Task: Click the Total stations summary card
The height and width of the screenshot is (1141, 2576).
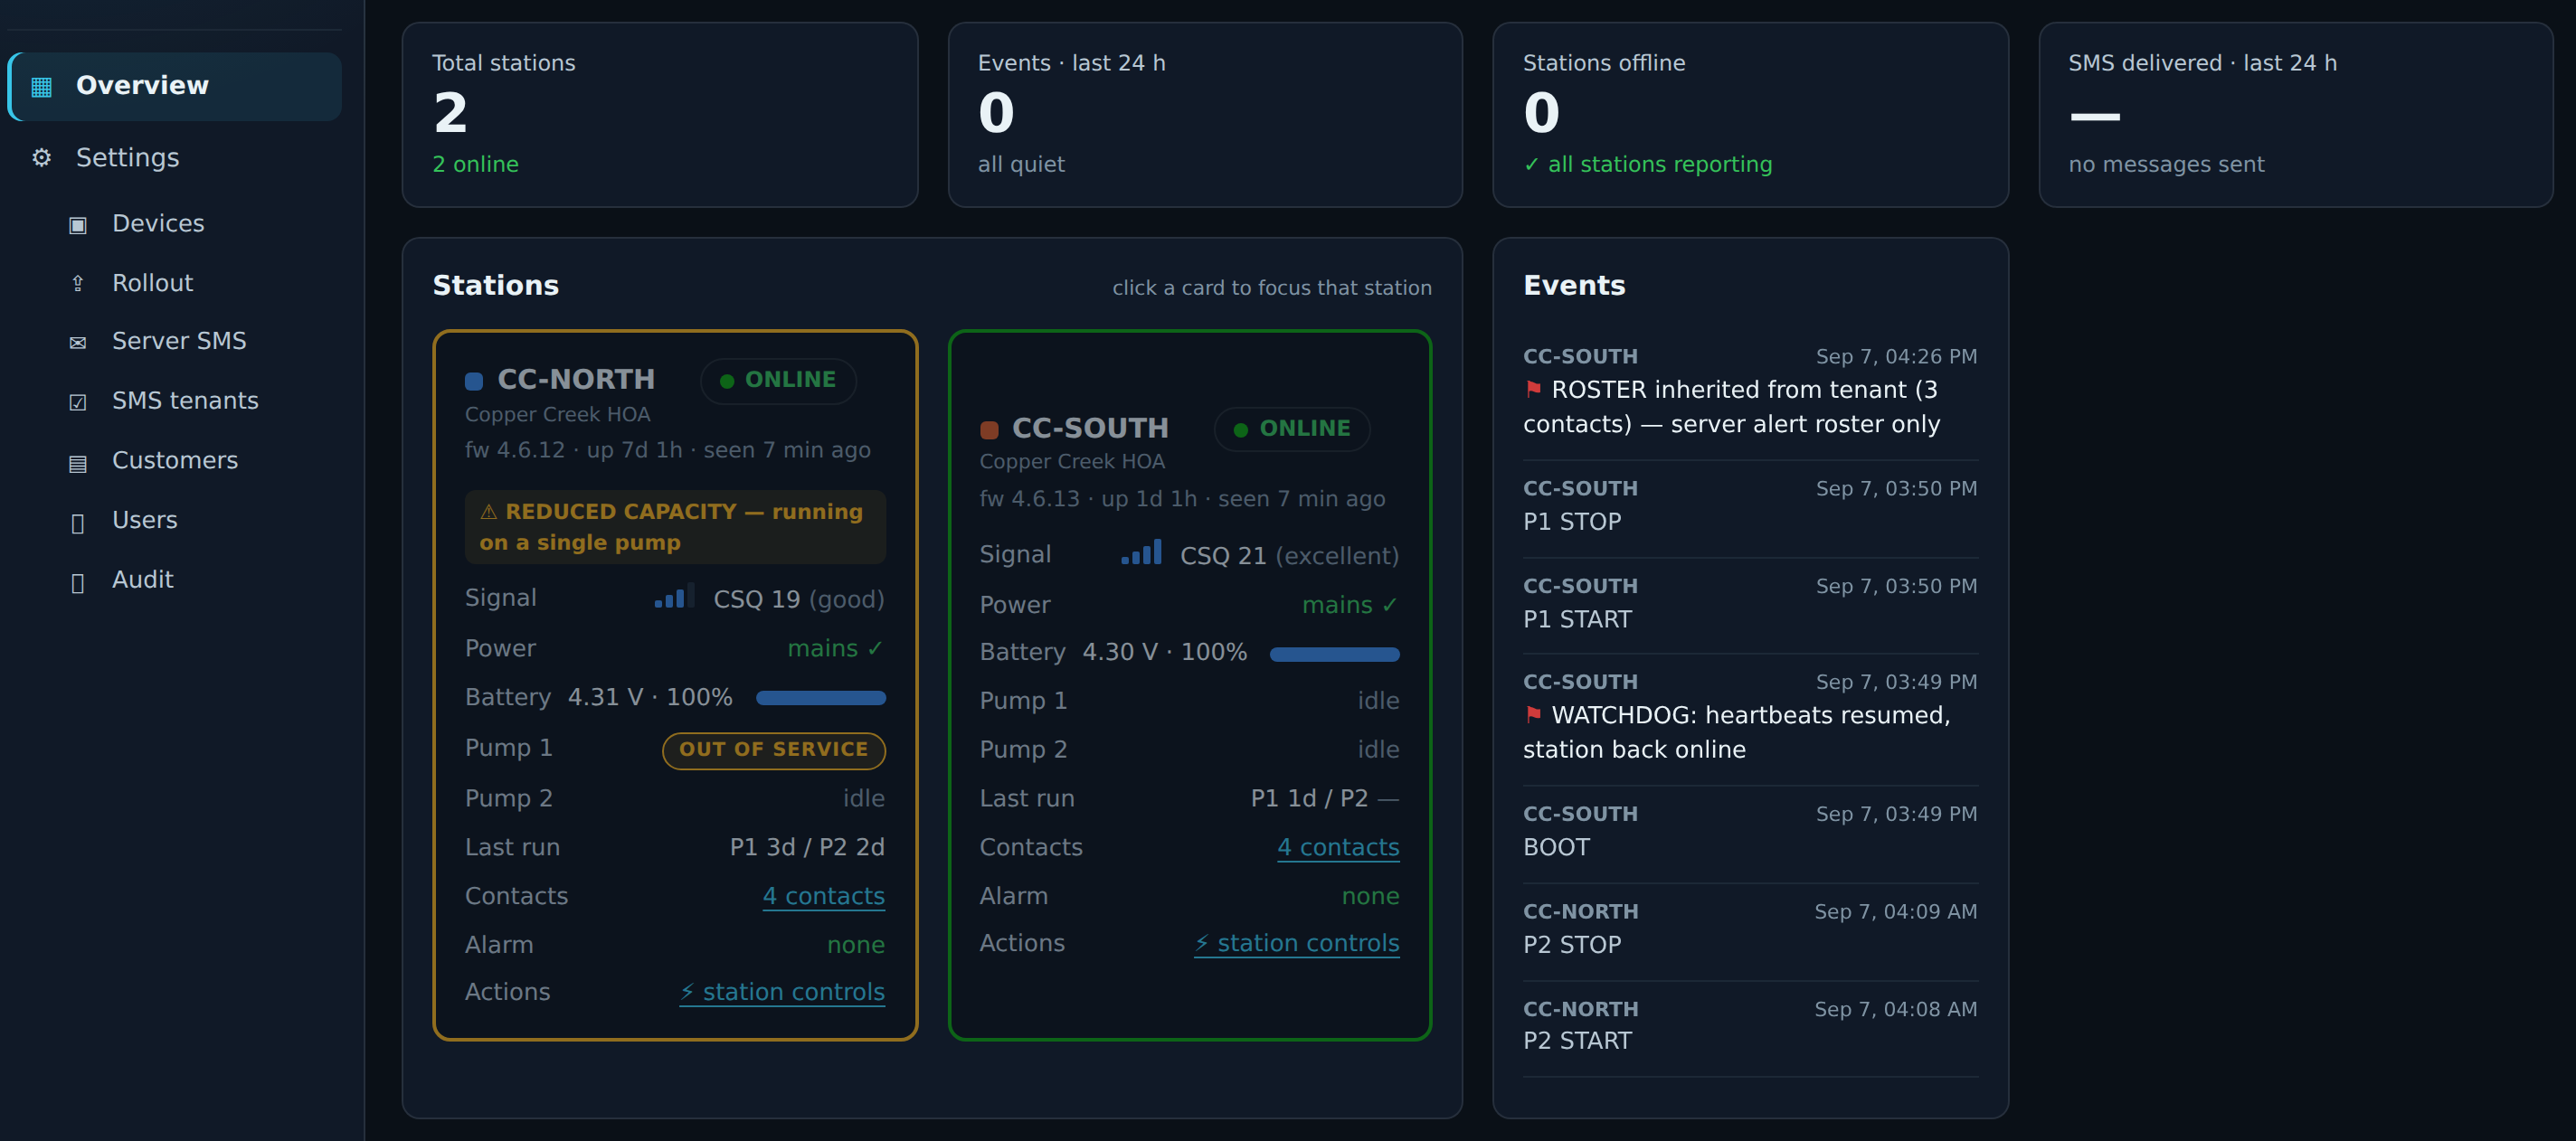Action: point(660,114)
